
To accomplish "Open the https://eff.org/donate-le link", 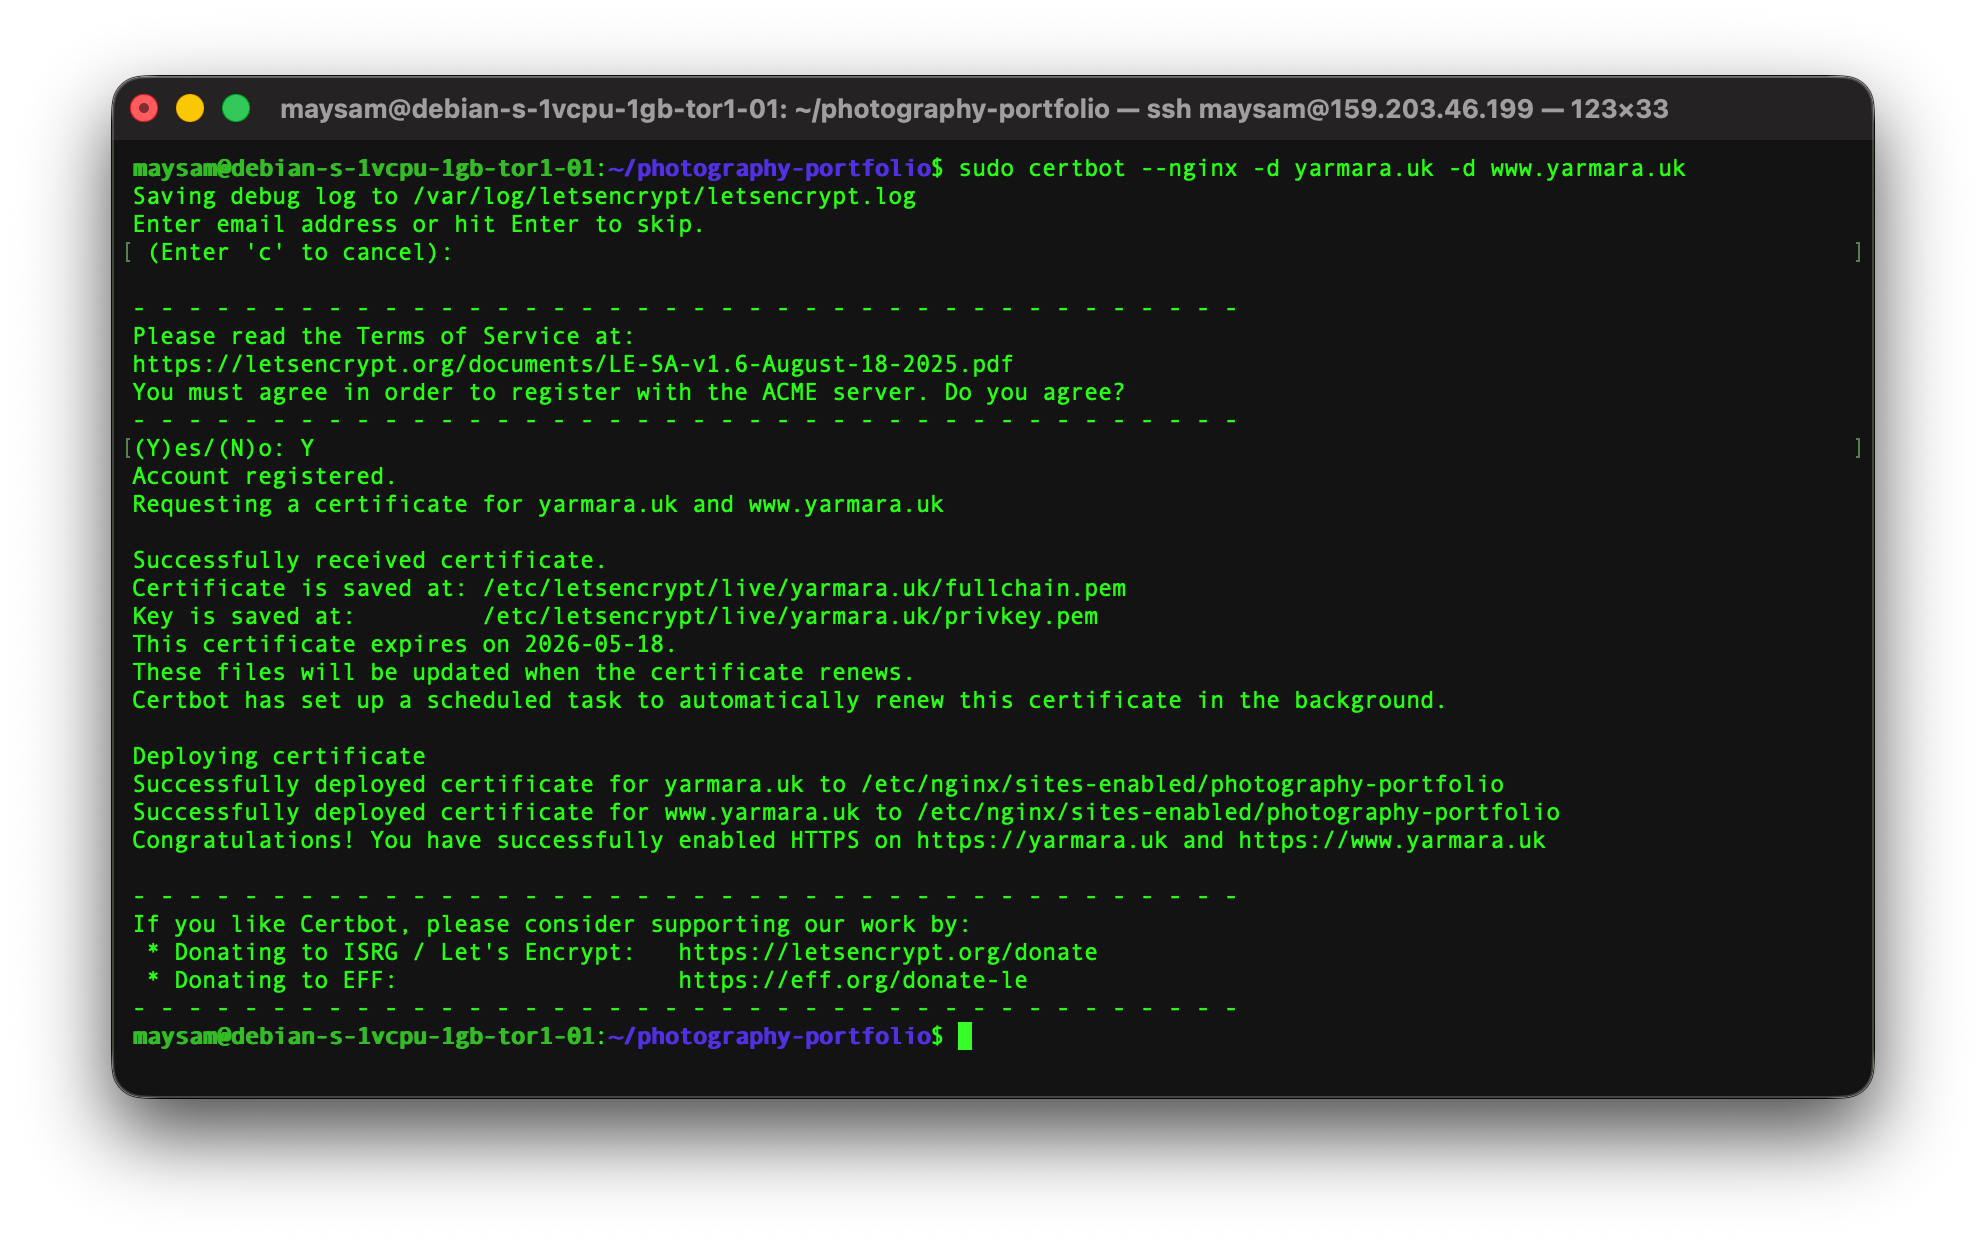I will tap(853, 980).
